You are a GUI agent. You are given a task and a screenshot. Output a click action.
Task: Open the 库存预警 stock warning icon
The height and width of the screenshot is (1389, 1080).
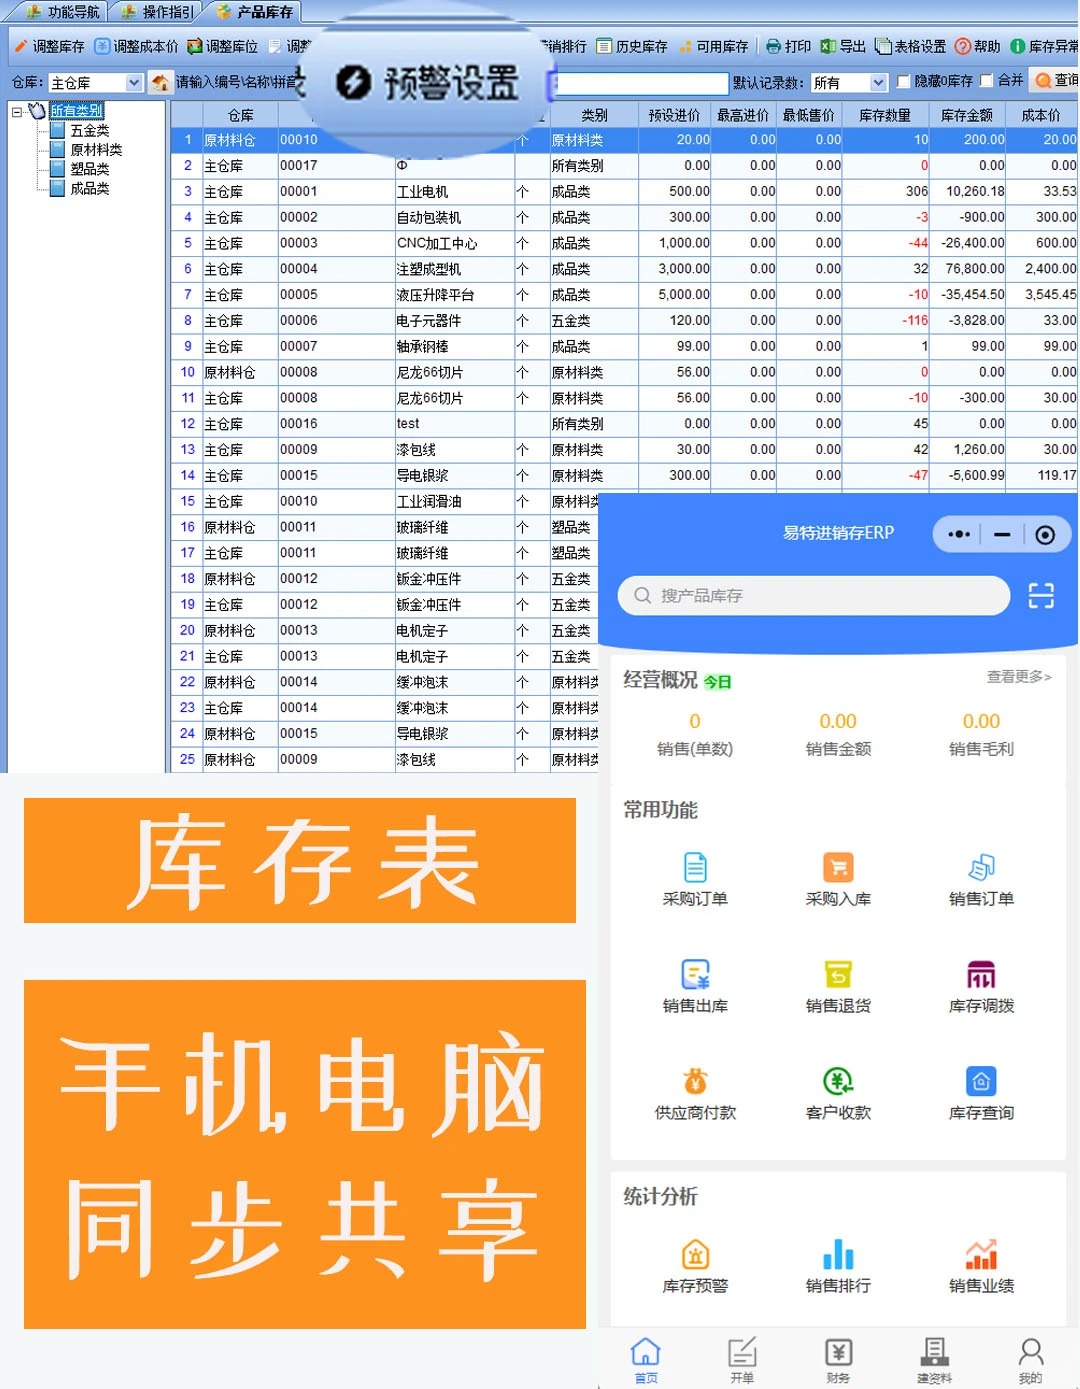click(695, 1255)
